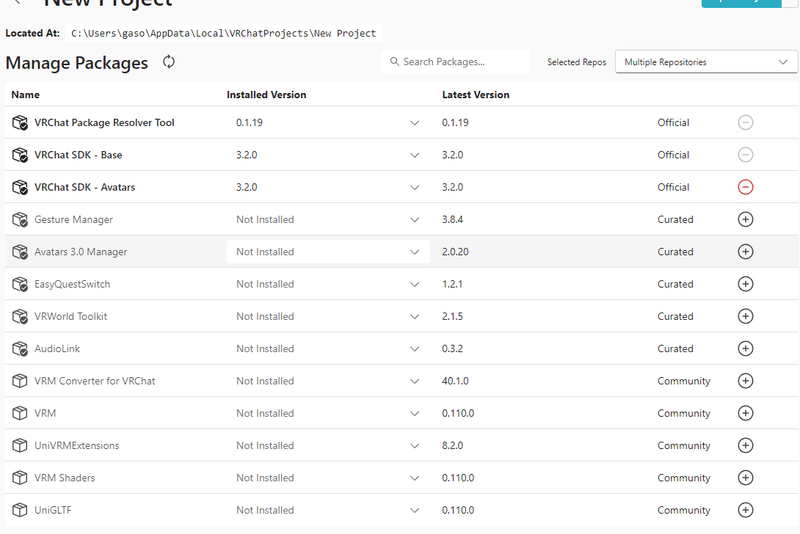This screenshot has height=534, width=800.
Task: Click the Manage Packages heading
Action: pos(77,63)
